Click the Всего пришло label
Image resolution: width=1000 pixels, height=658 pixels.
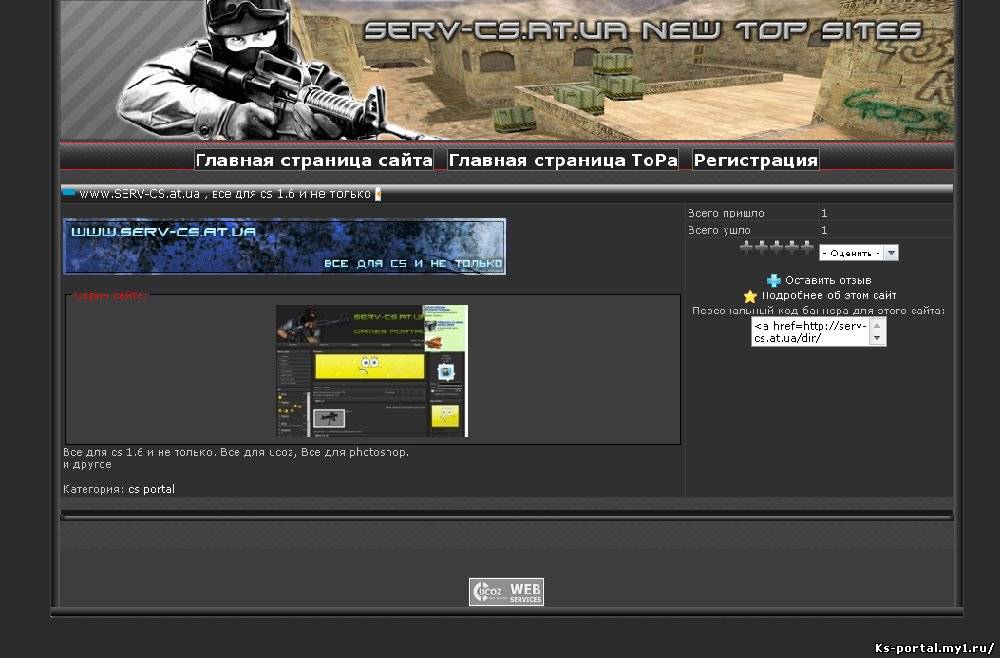726,213
